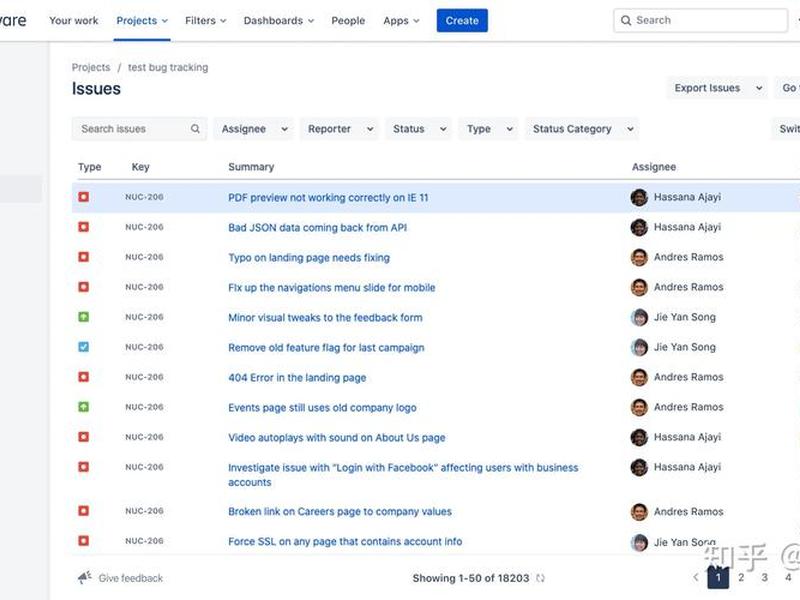
Task: Click Andres Ramos's avatar for Typo on landing page
Action: pyautogui.click(x=639, y=257)
